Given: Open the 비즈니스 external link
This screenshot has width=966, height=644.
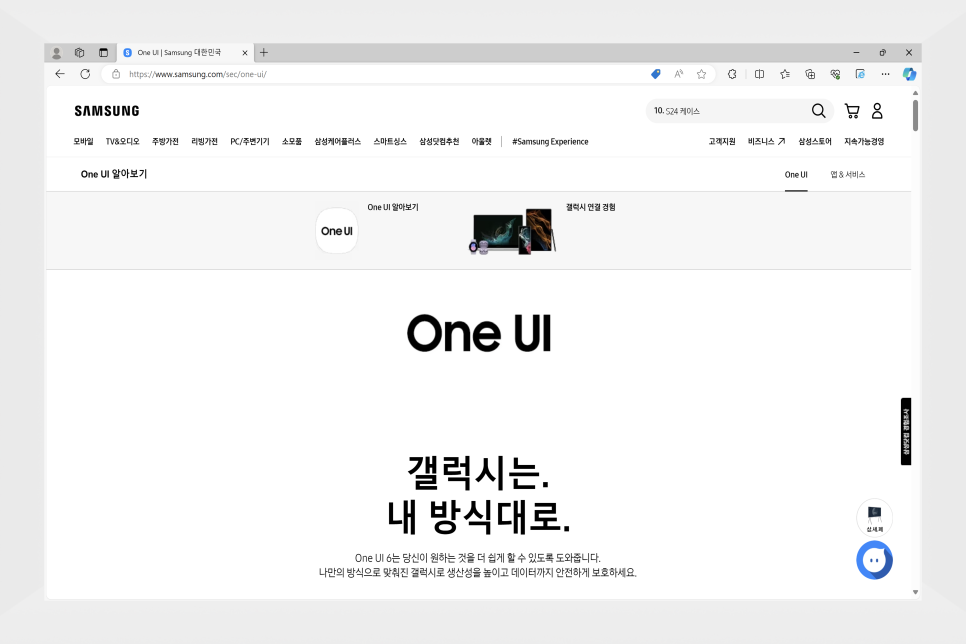Looking at the screenshot, I should tap(766, 142).
